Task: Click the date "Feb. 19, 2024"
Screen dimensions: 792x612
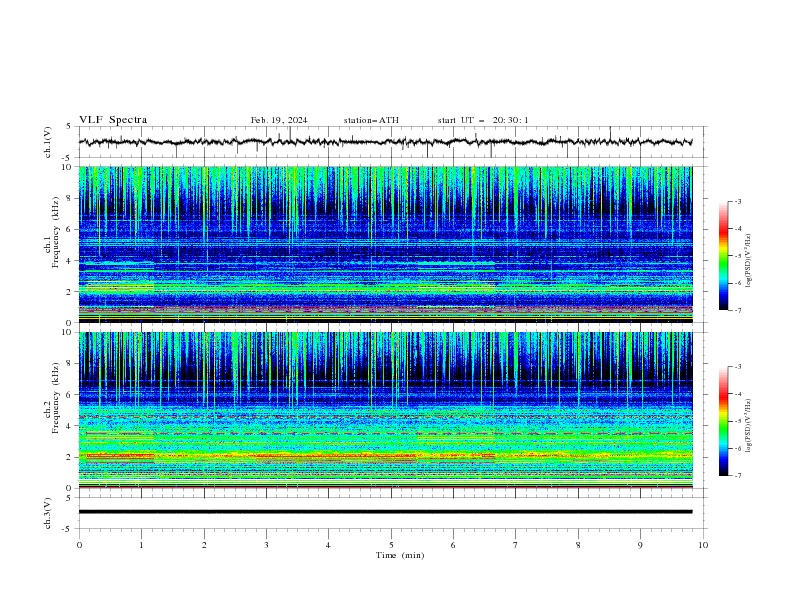Action: click(x=279, y=120)
